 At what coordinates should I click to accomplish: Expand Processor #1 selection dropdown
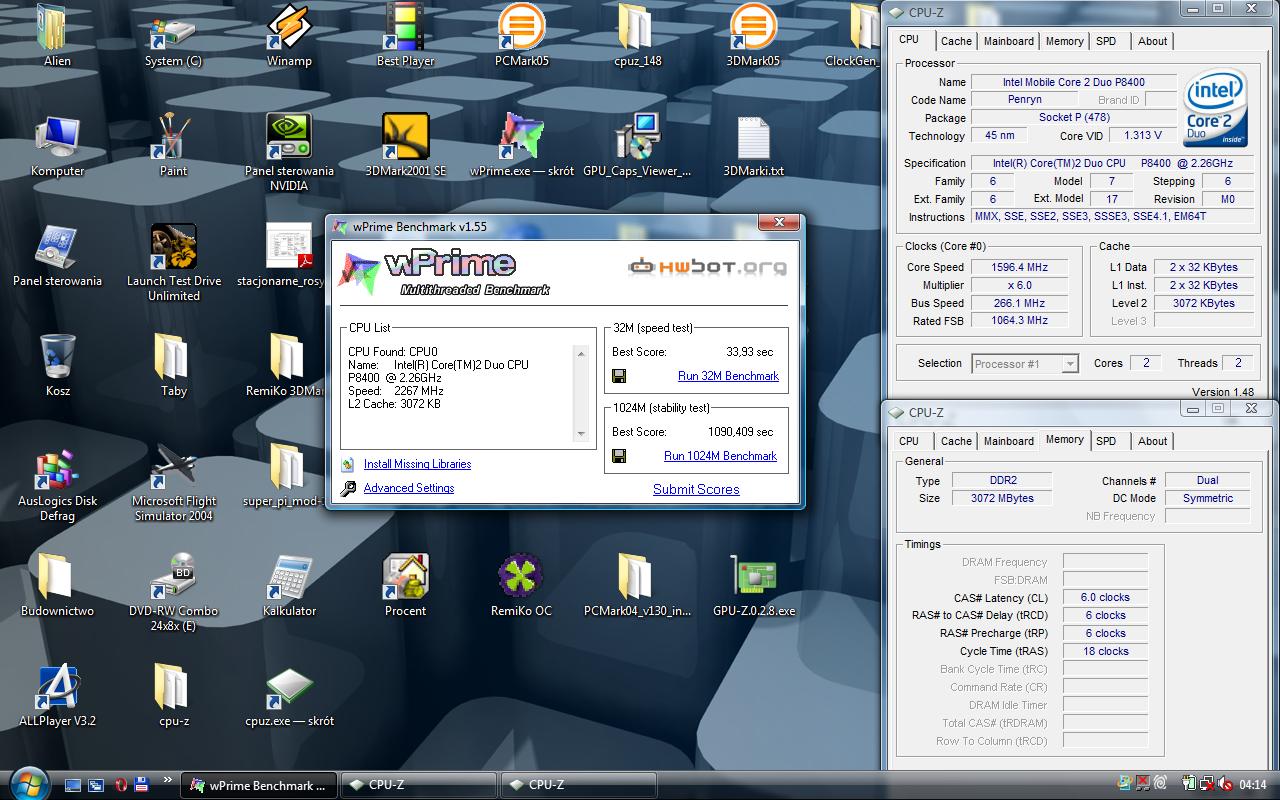click(1069, 364)
